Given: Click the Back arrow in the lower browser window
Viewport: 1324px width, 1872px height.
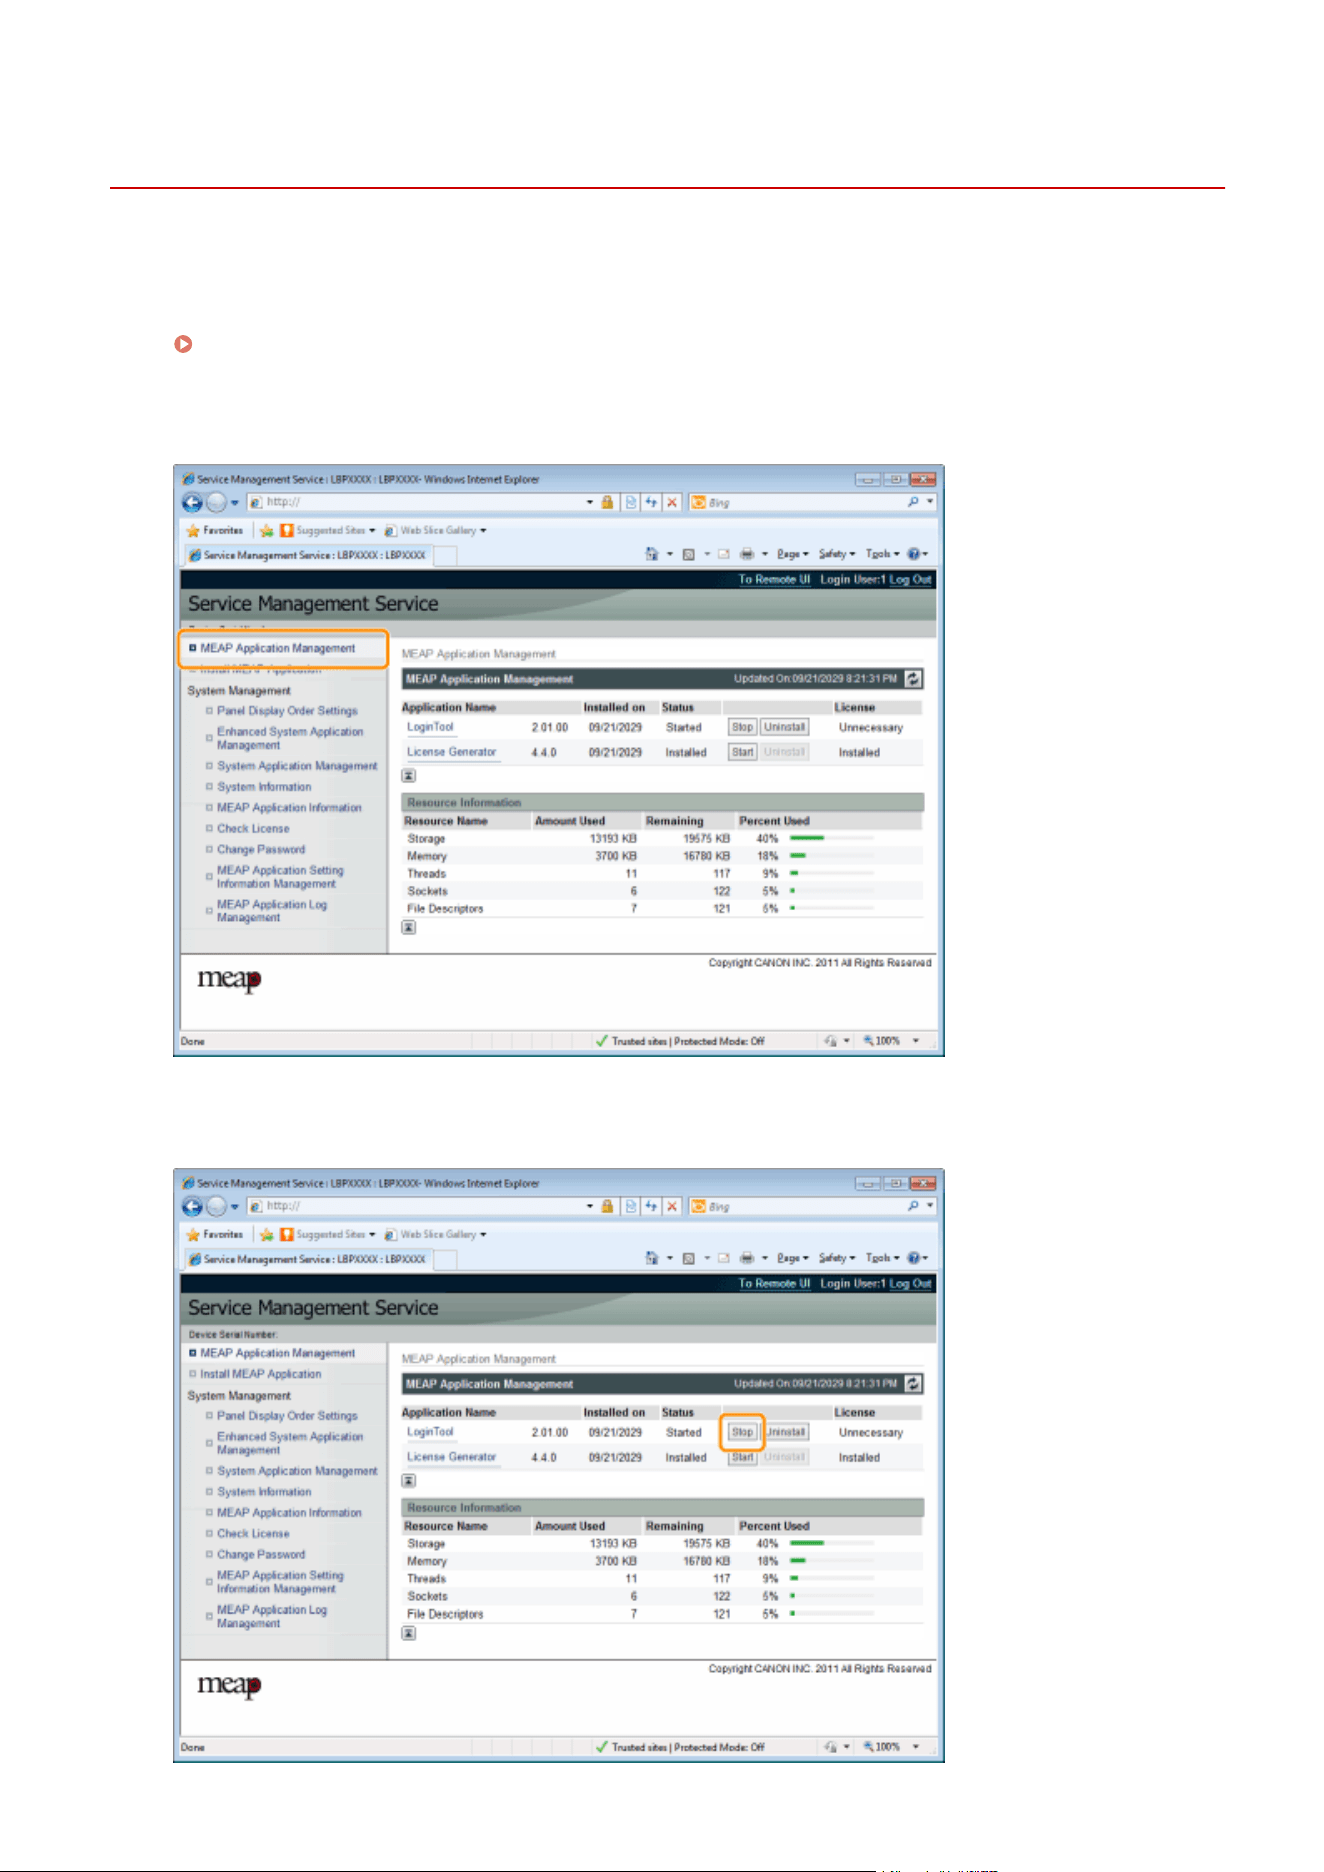Looking at the screenshot, I should pyautogui.click(x=193, y=1207).
